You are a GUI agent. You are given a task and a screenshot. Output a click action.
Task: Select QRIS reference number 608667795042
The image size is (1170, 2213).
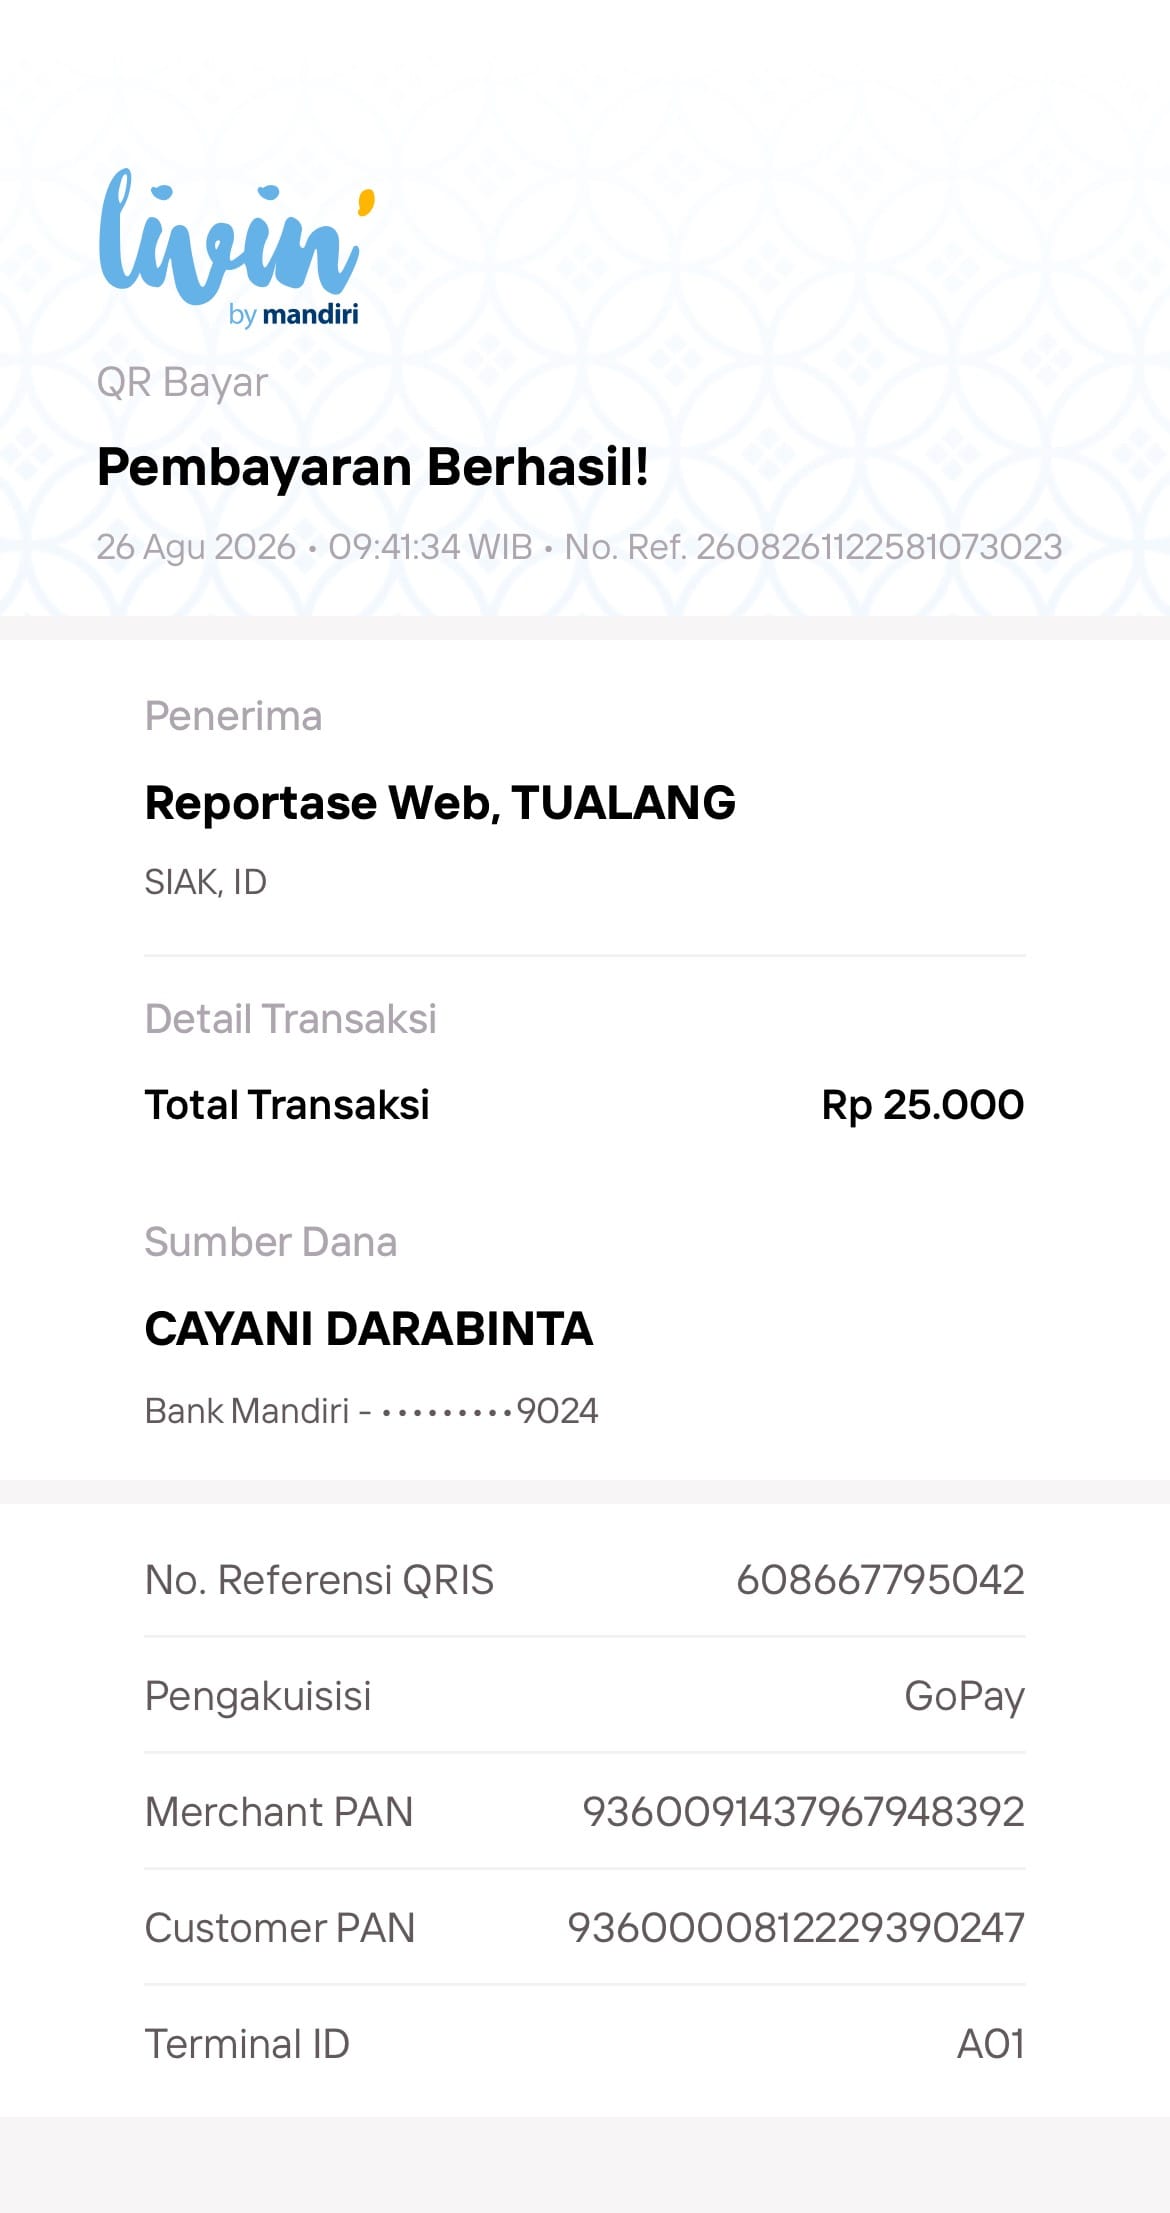(x=880, y=1580)
